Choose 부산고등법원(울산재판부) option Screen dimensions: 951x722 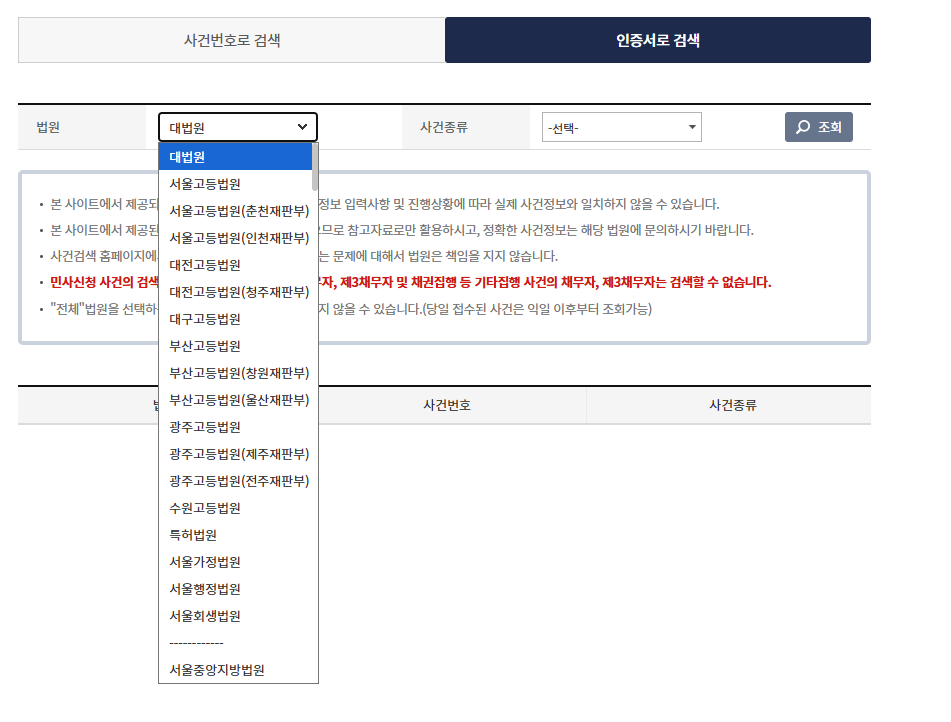235,400
